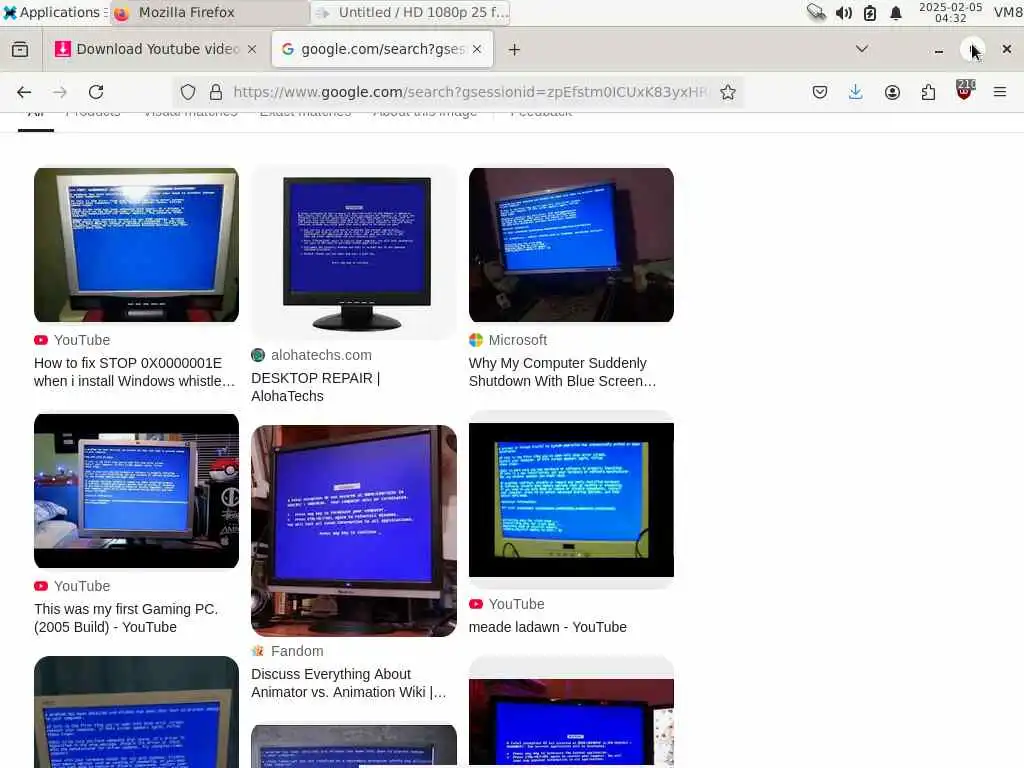Open the STOP 0X0000001E CRT monitor thumbnail

point(136,245)
